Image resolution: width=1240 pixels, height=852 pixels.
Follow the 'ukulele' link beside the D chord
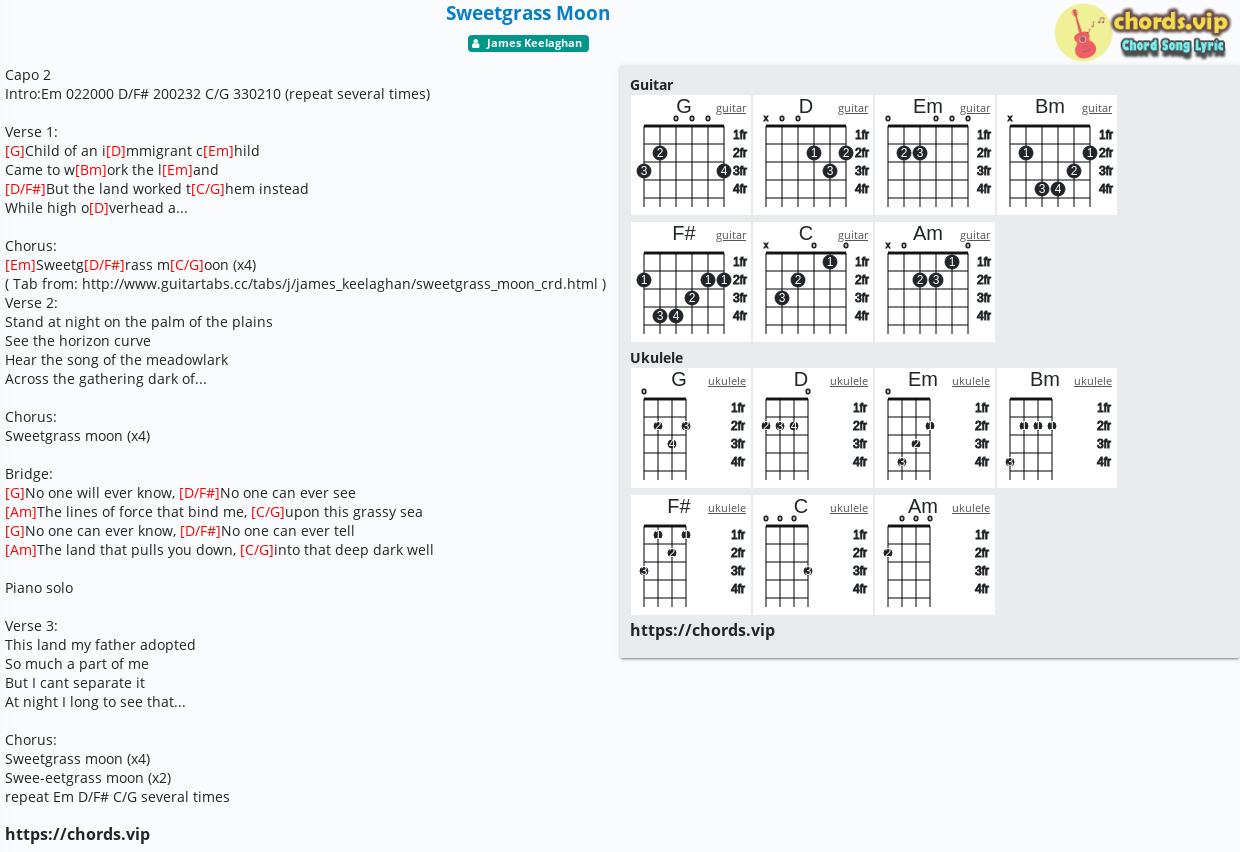click(849, 381)
